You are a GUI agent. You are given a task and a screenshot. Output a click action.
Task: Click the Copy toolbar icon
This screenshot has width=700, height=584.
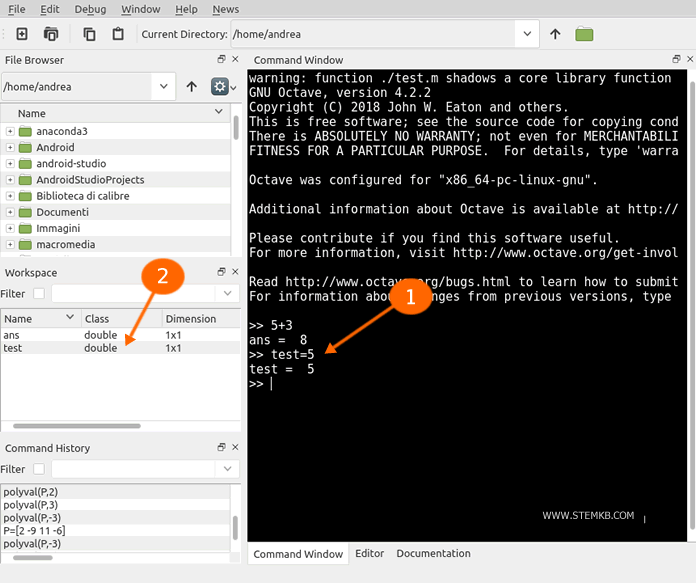90,34
